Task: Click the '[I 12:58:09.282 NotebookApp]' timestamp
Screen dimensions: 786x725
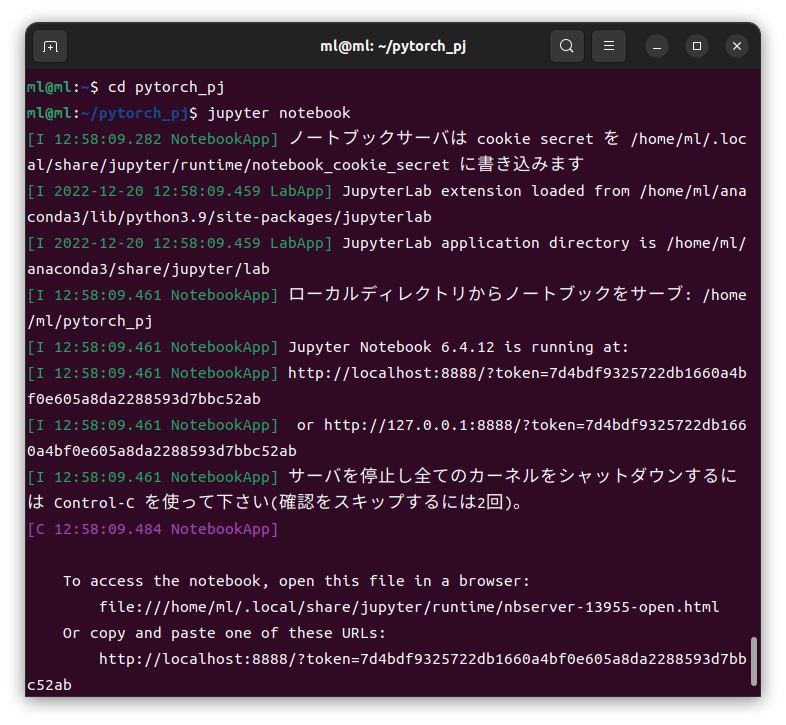Action: 153,139
